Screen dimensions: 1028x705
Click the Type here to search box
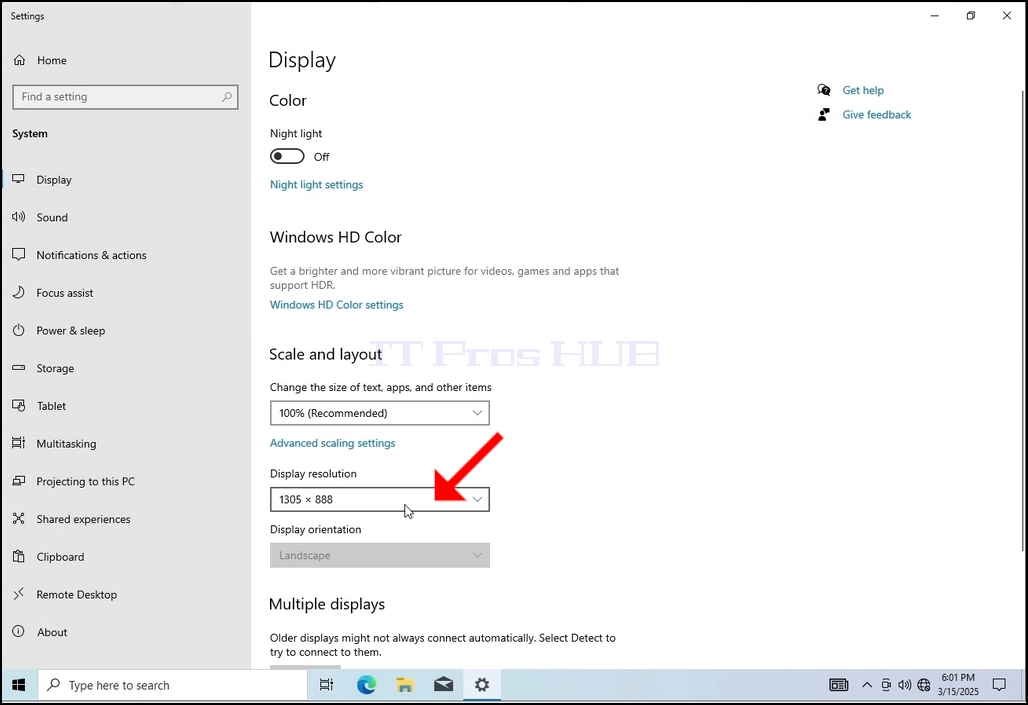(172, 685)
